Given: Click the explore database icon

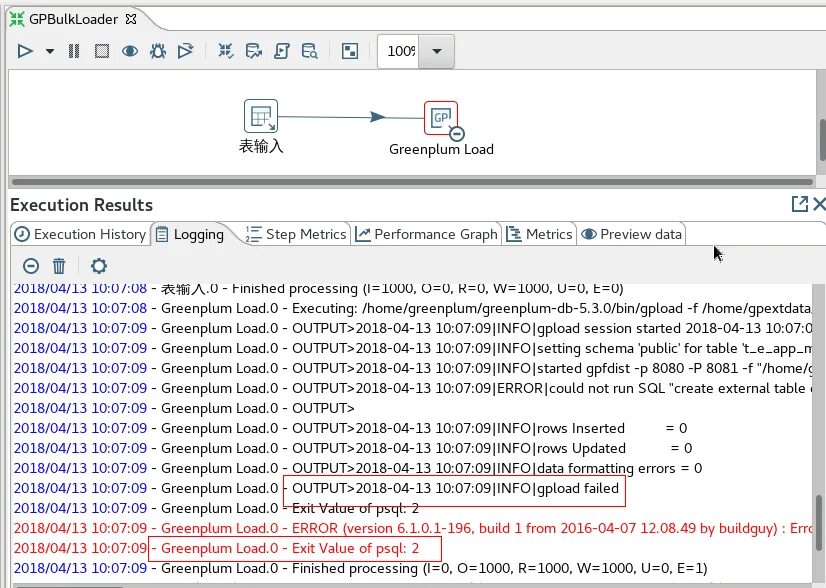Looking at the screenshot, I should pyautogui.click(x=309, y=51).
